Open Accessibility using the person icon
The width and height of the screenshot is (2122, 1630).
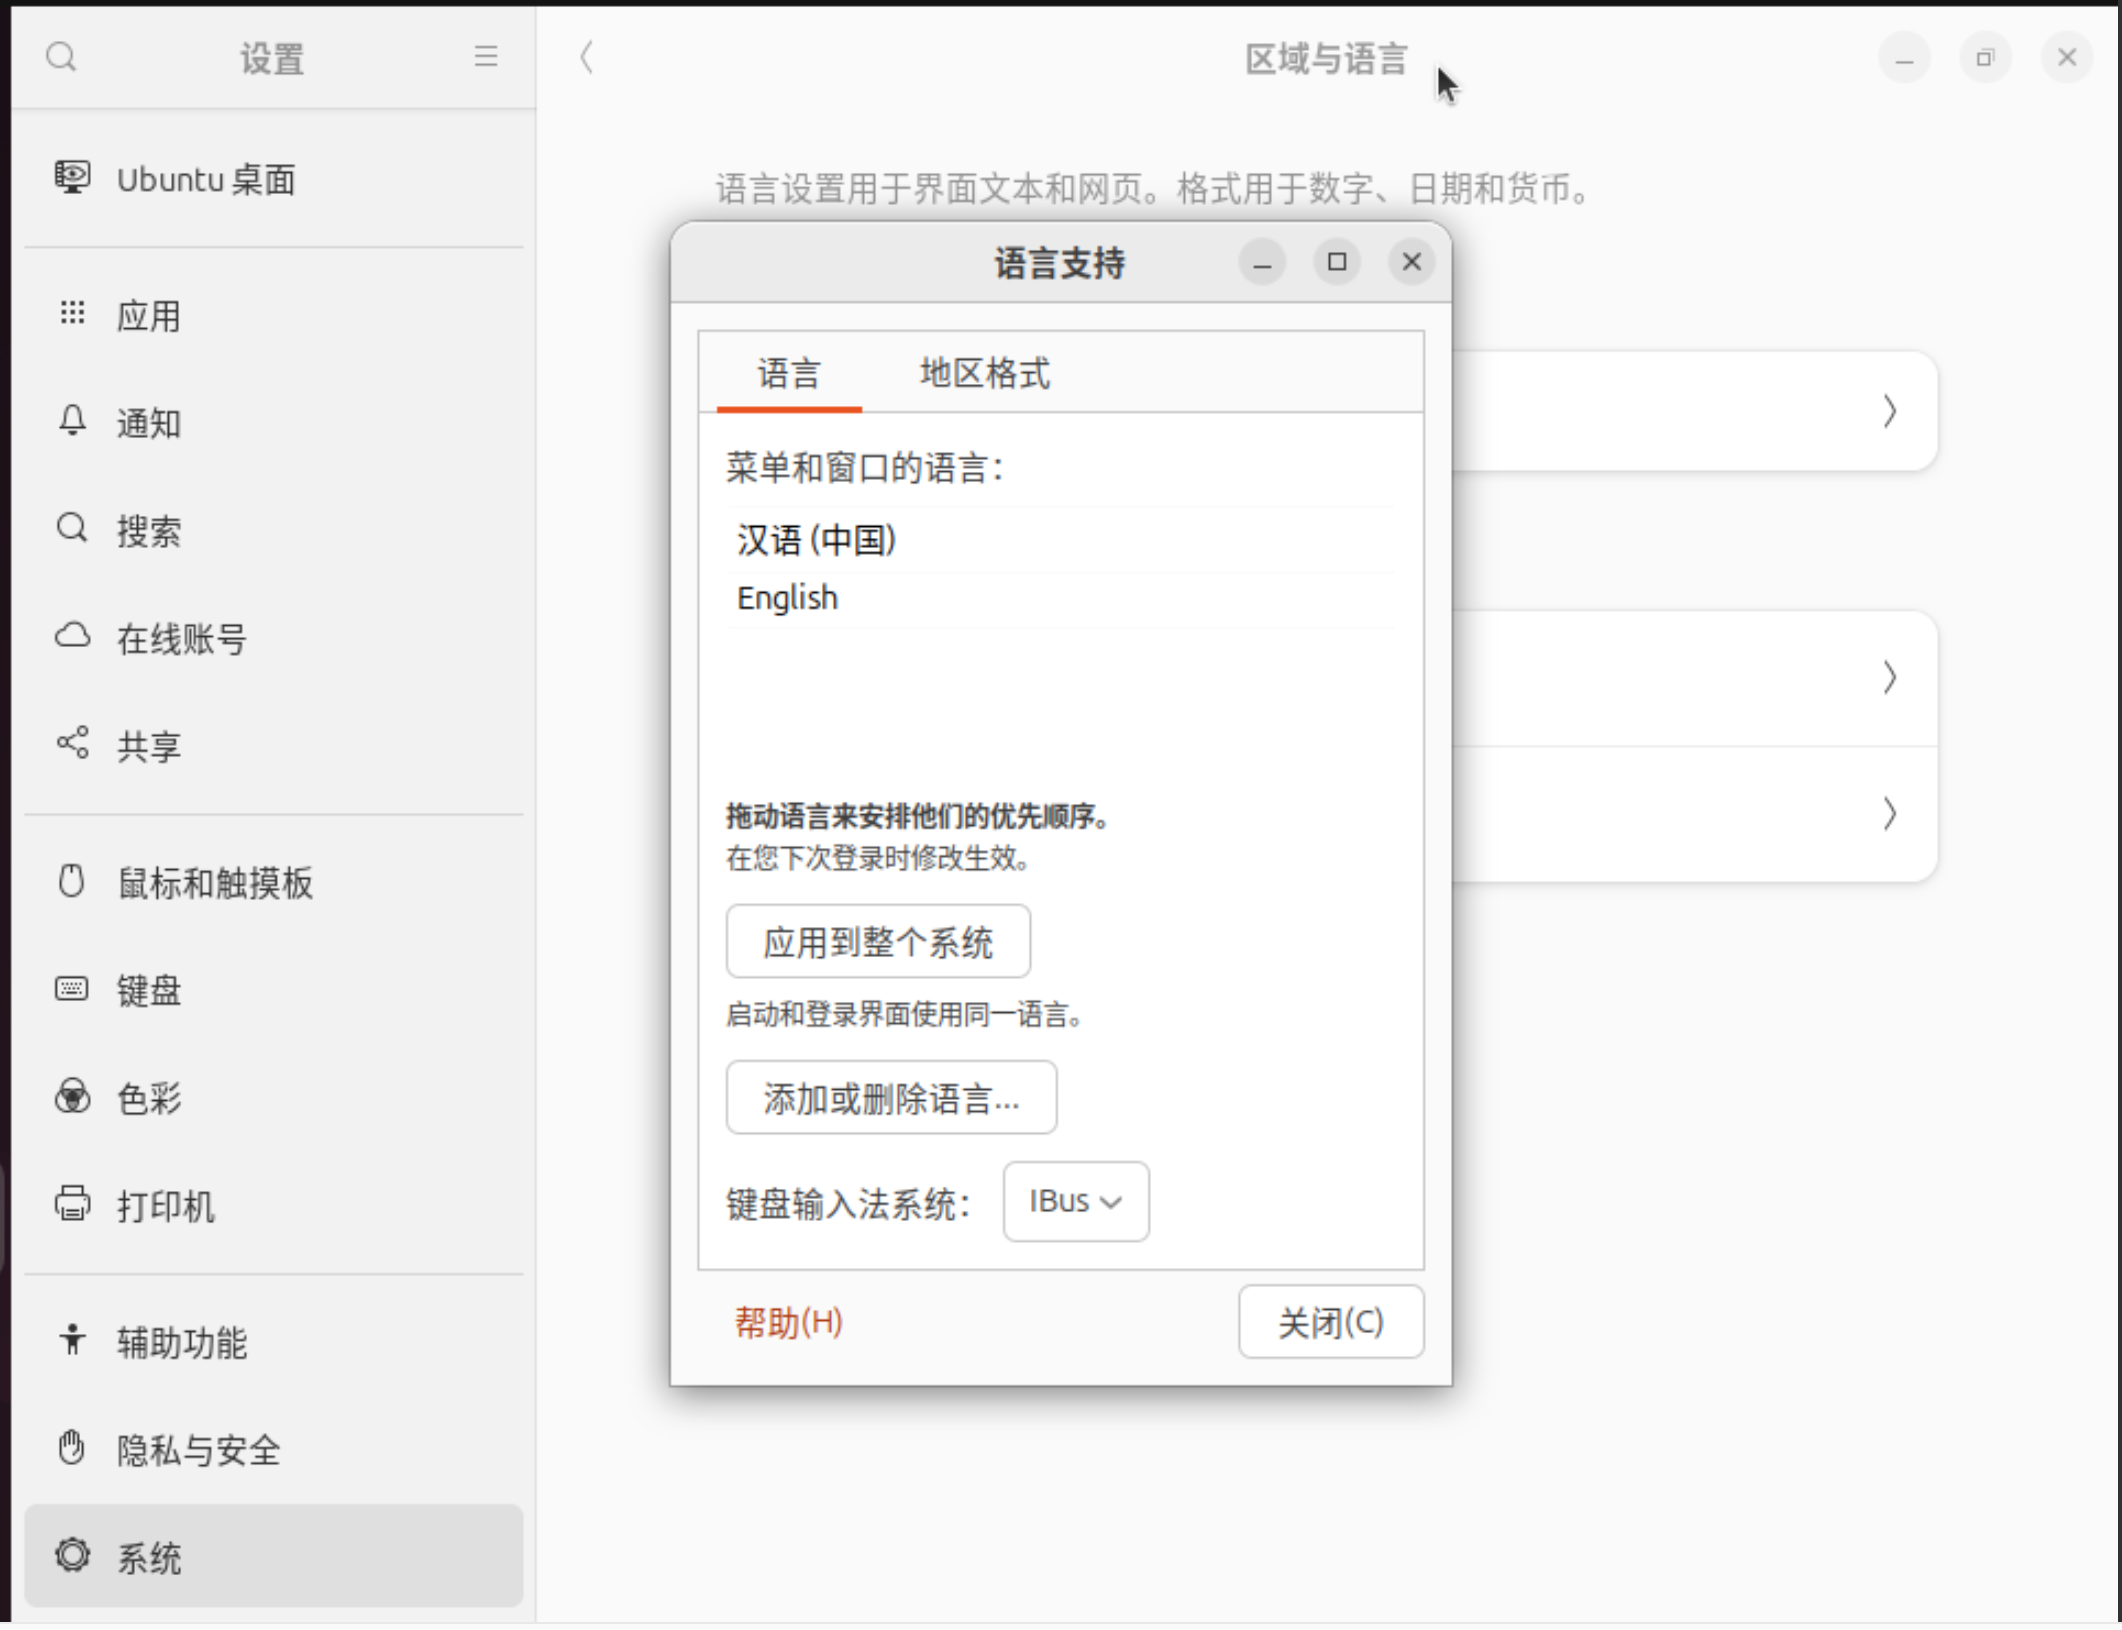[x=71, y=1340]
